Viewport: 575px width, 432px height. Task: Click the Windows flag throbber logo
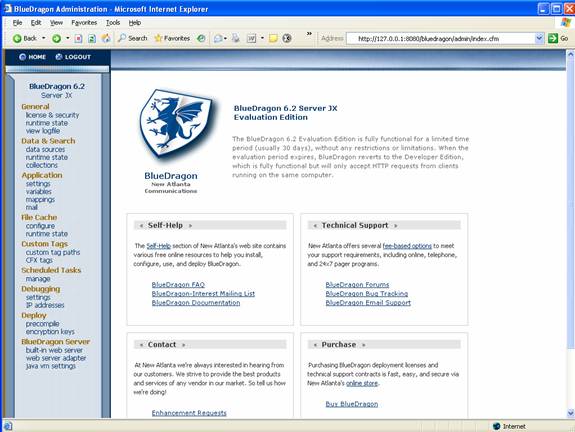(x=566, y=22)
